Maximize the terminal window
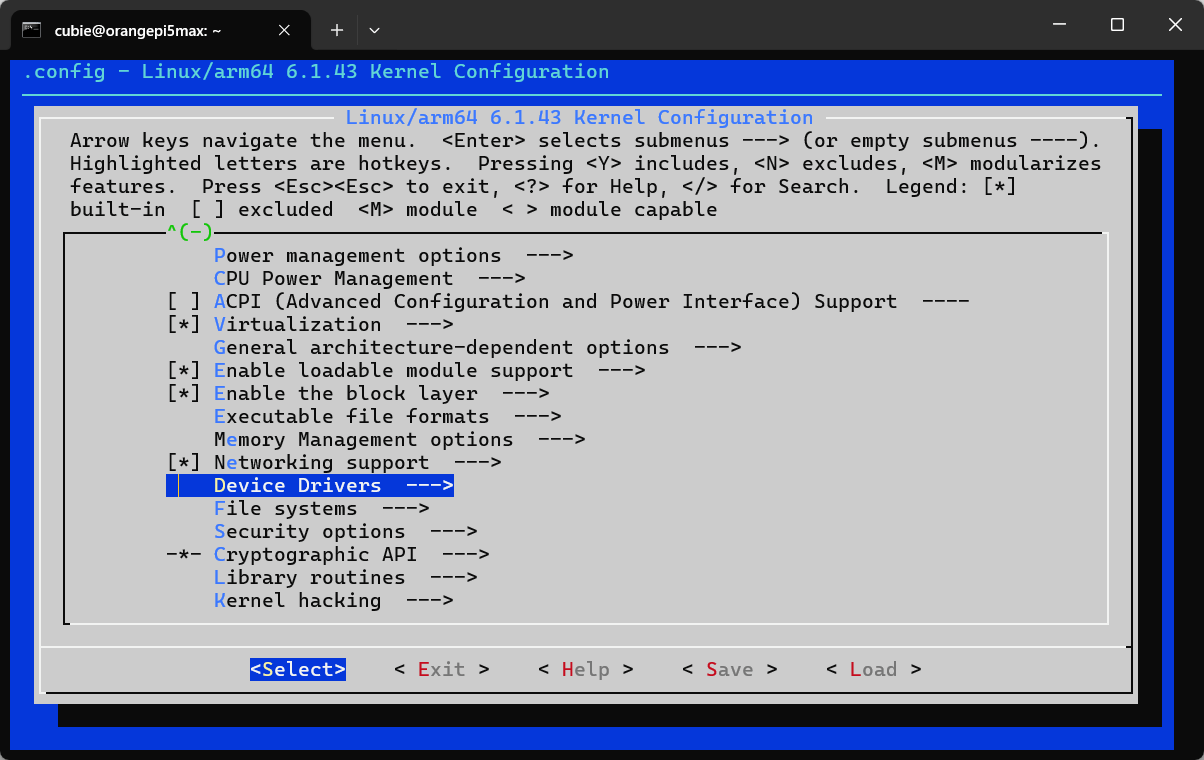This screenshot has width=1204, height=760. point(1118,24)
